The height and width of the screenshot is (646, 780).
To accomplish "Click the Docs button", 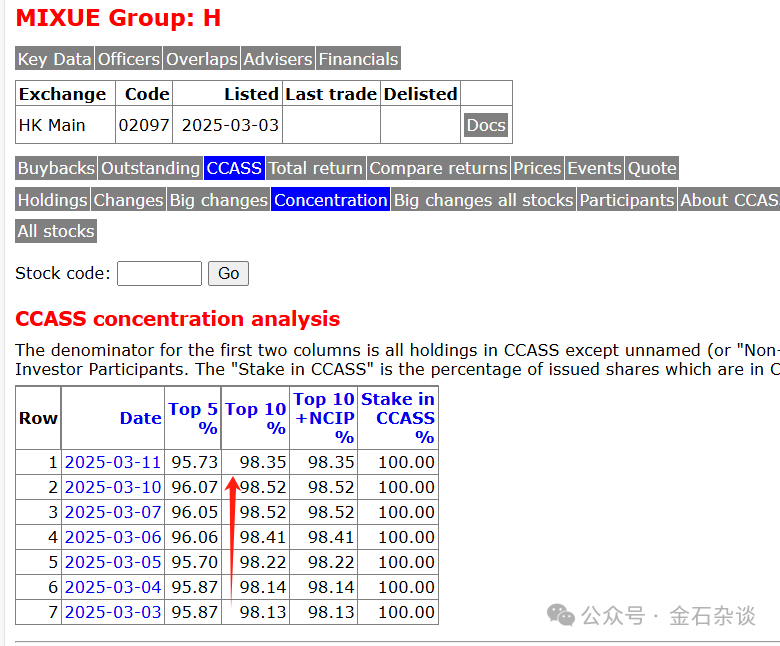I will (486, 125).
